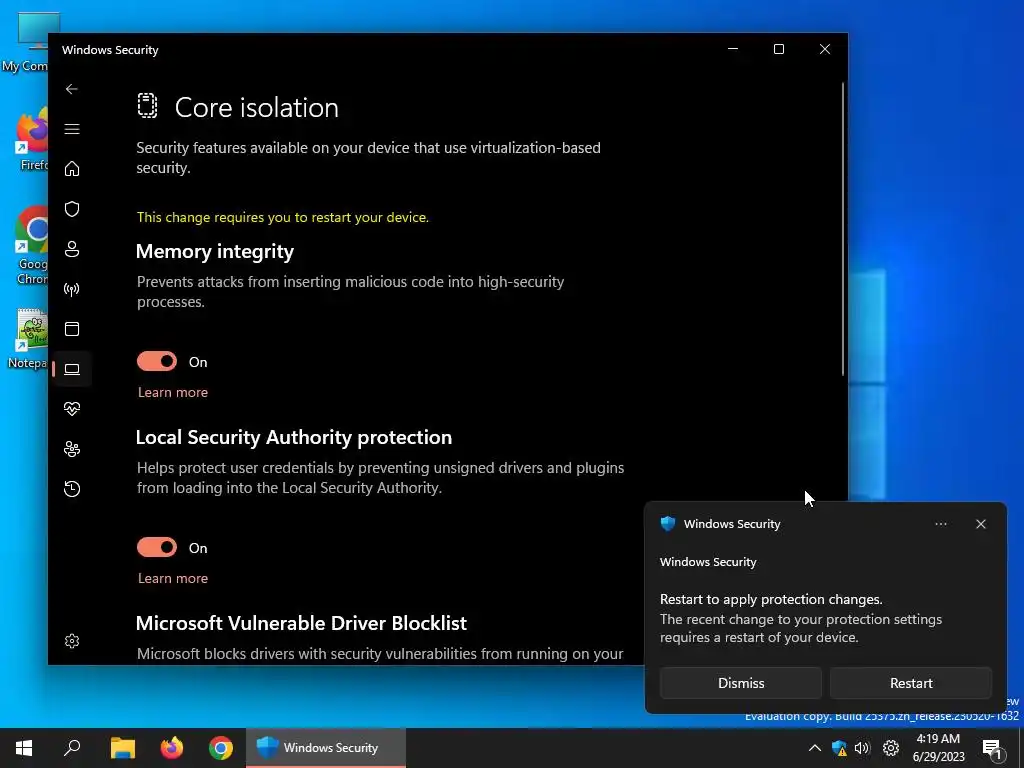Open the Home section in sidebar
Viewport: 1024px width, 768px height.
[72, 169]
